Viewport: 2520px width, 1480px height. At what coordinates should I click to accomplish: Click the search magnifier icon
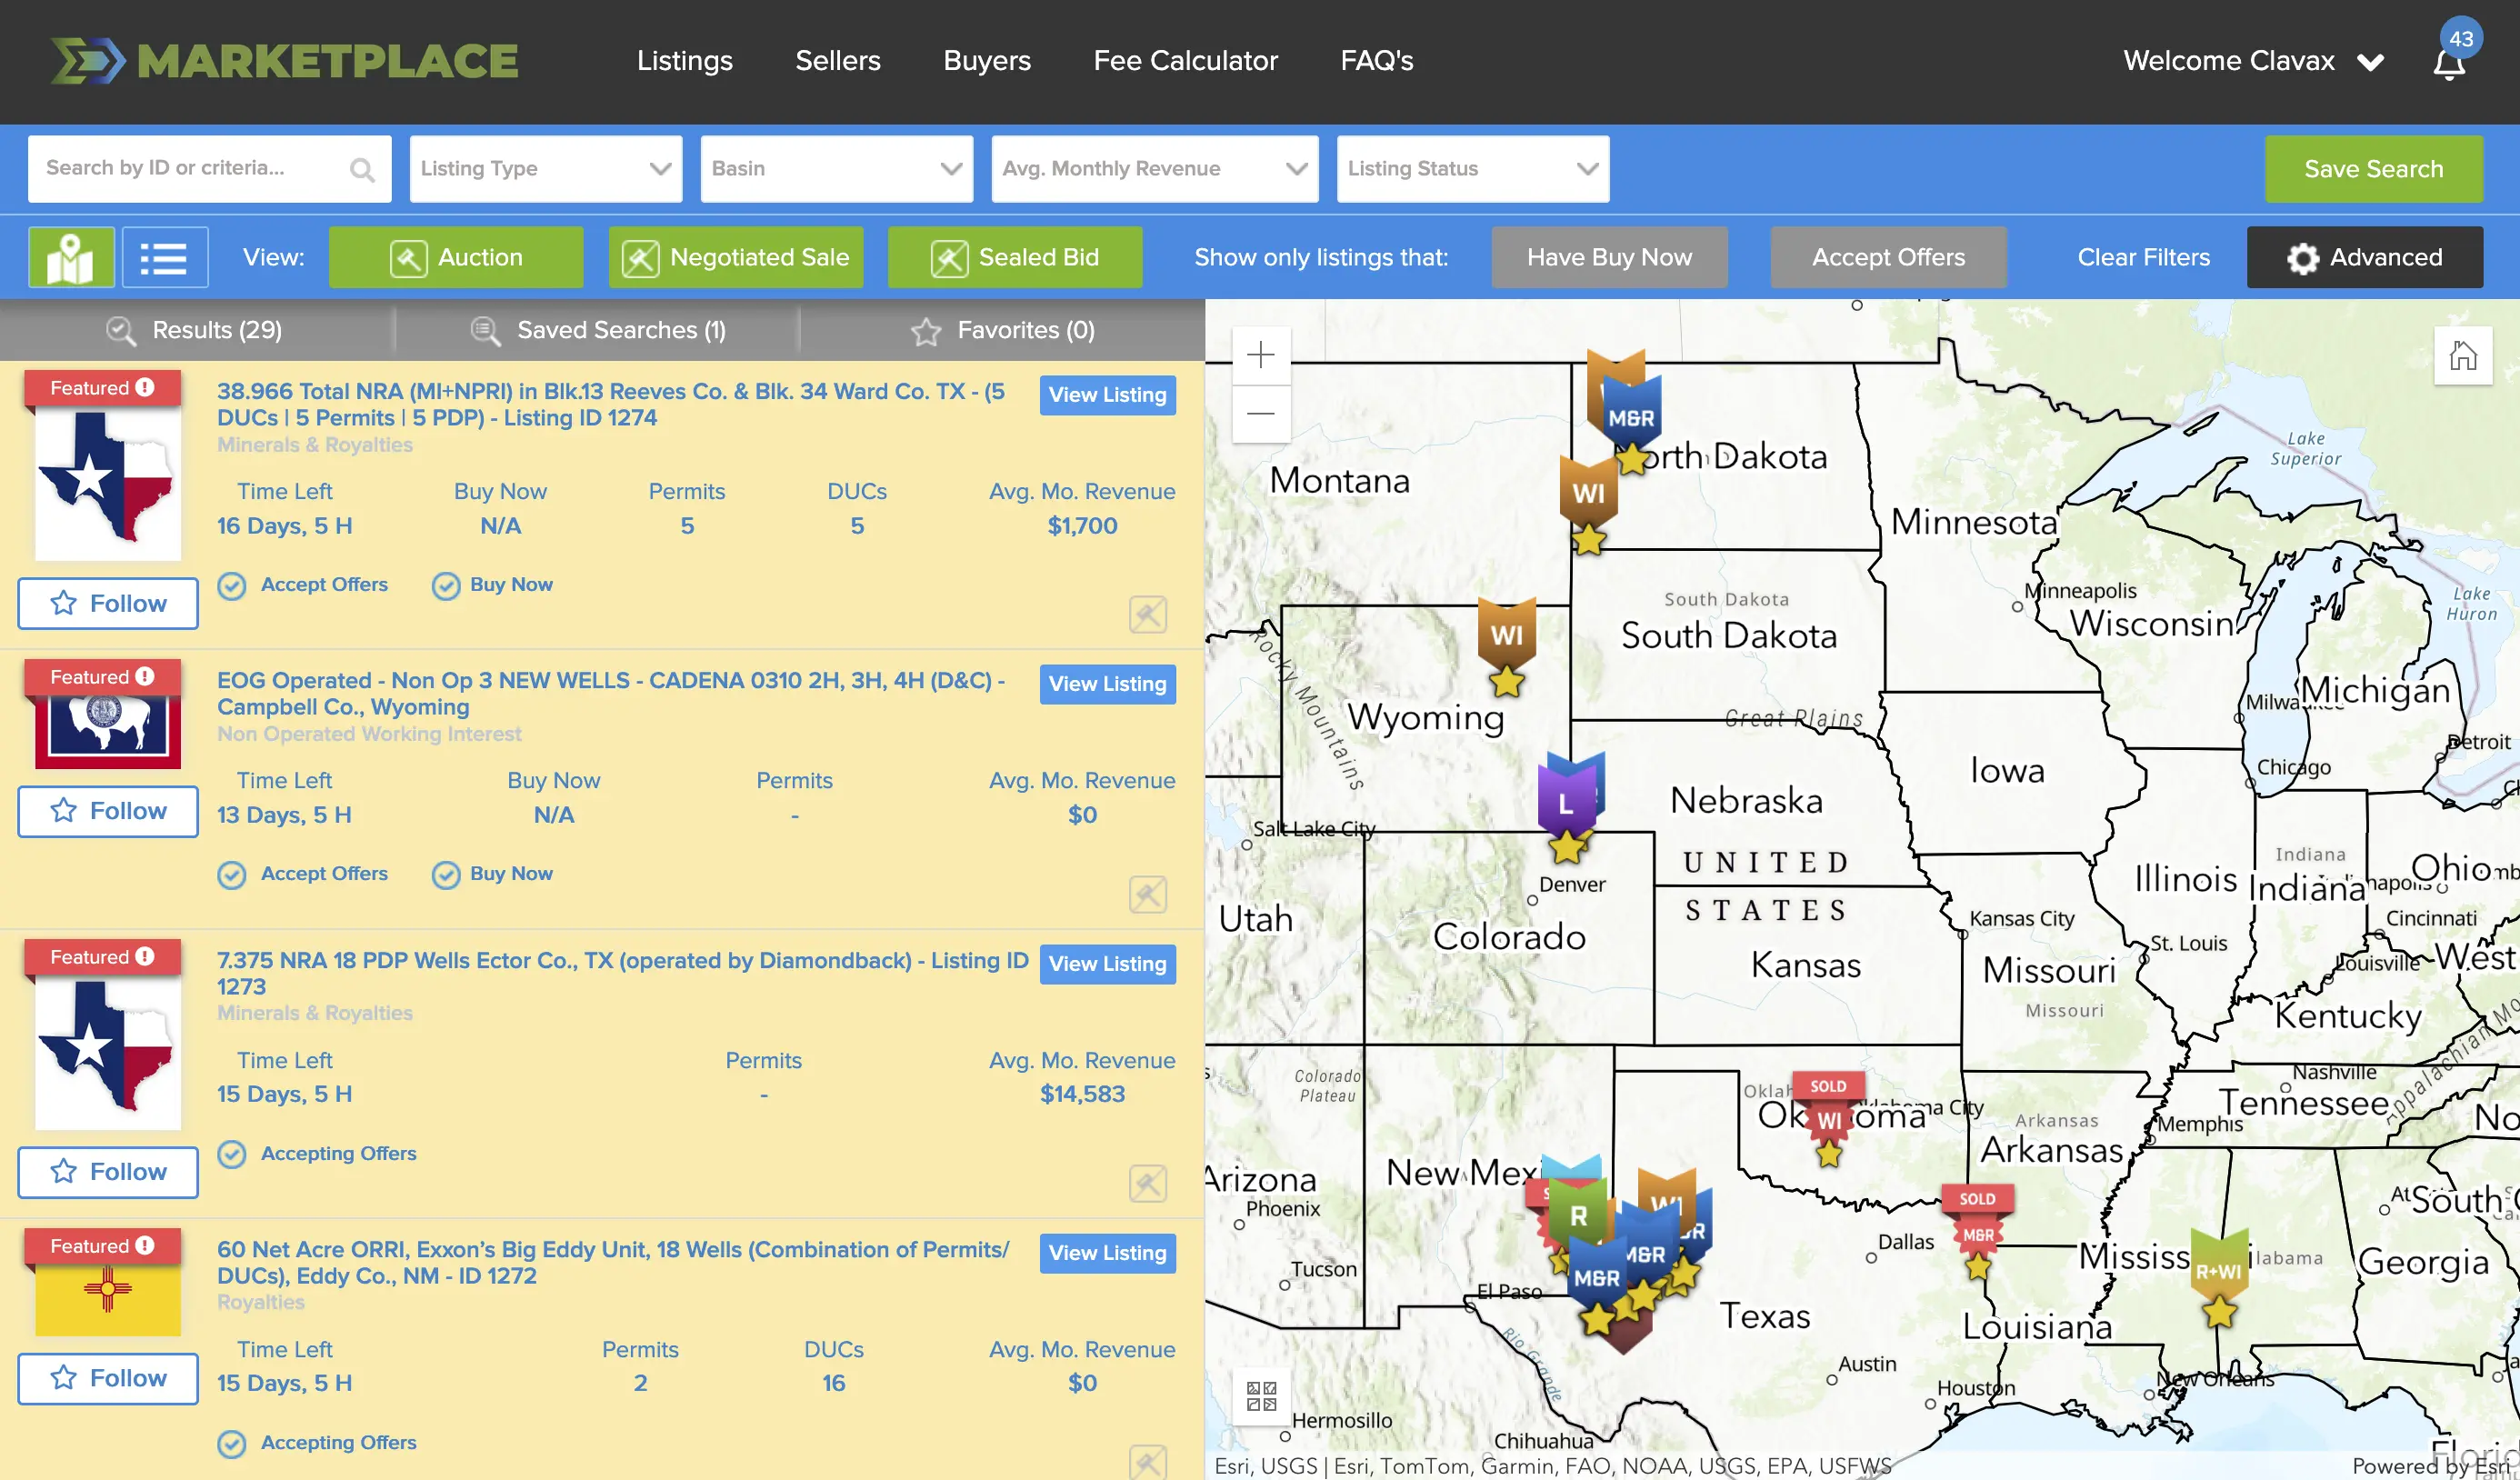coord(362,170)
